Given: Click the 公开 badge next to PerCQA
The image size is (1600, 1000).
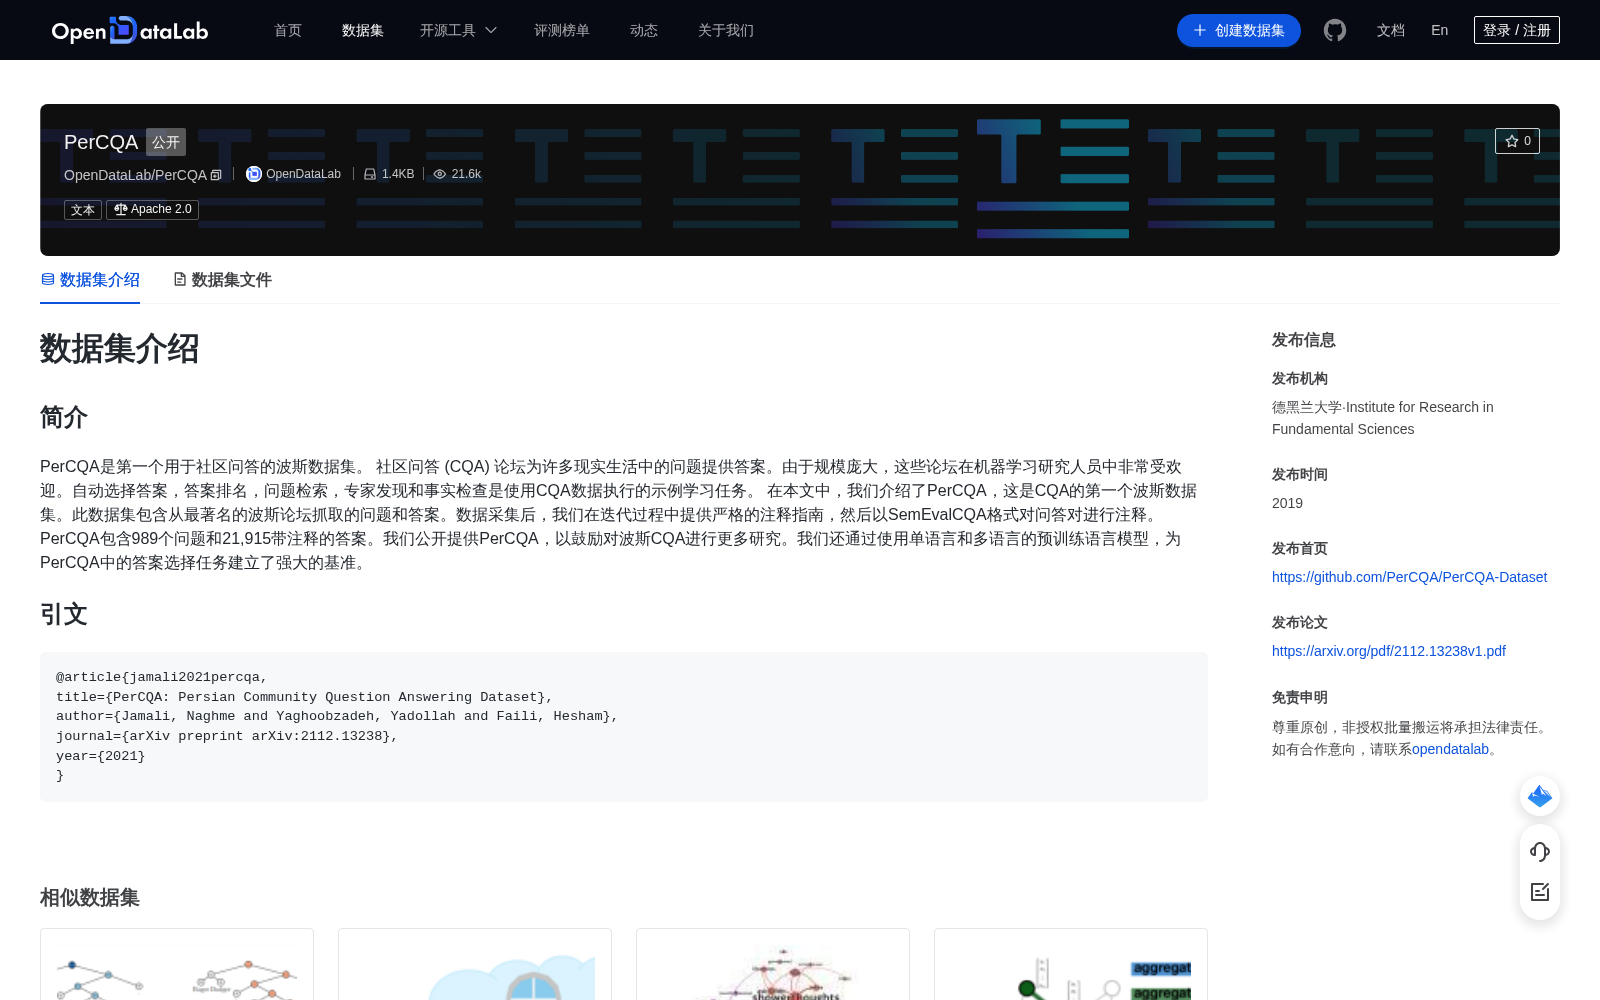Looking at the screenshot, I should pyautogui.click(x=166, y=142).
